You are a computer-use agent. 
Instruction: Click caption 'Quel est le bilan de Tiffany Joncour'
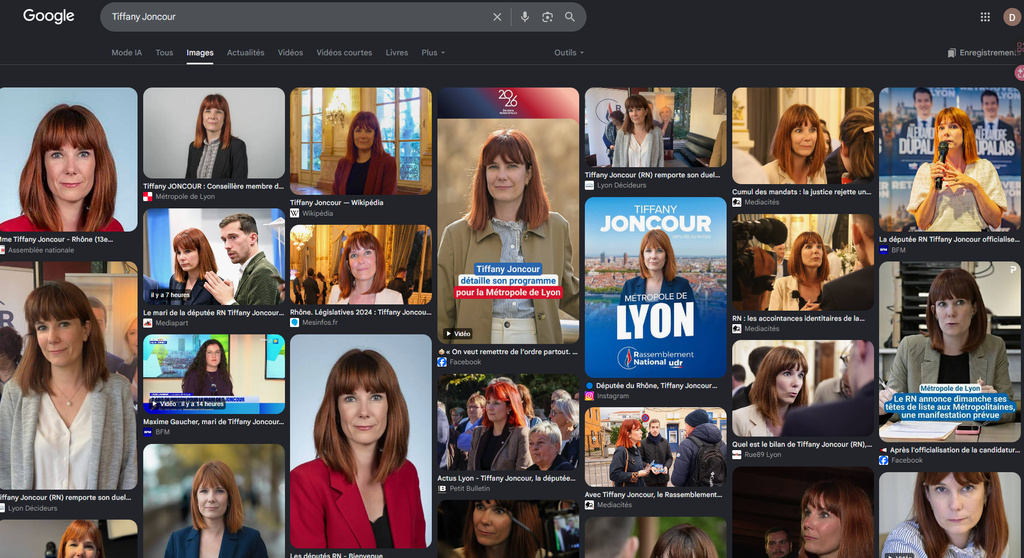801,444
